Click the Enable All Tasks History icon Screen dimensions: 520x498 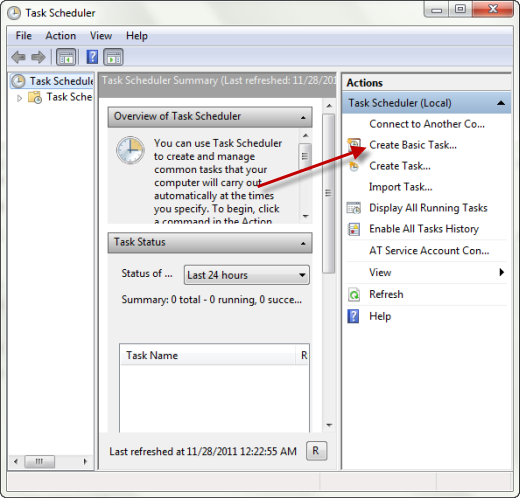coord(354,229)
